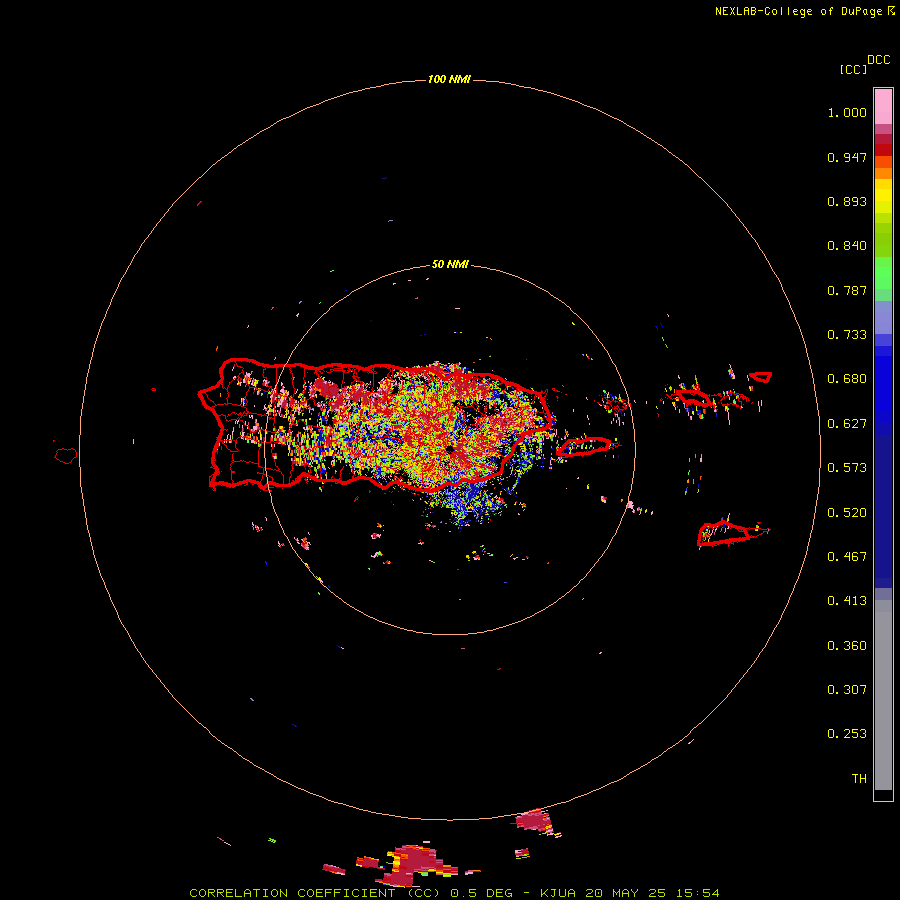Click the CORRELATION COEFFICIENT (CC) caption text

pos(315,893)
